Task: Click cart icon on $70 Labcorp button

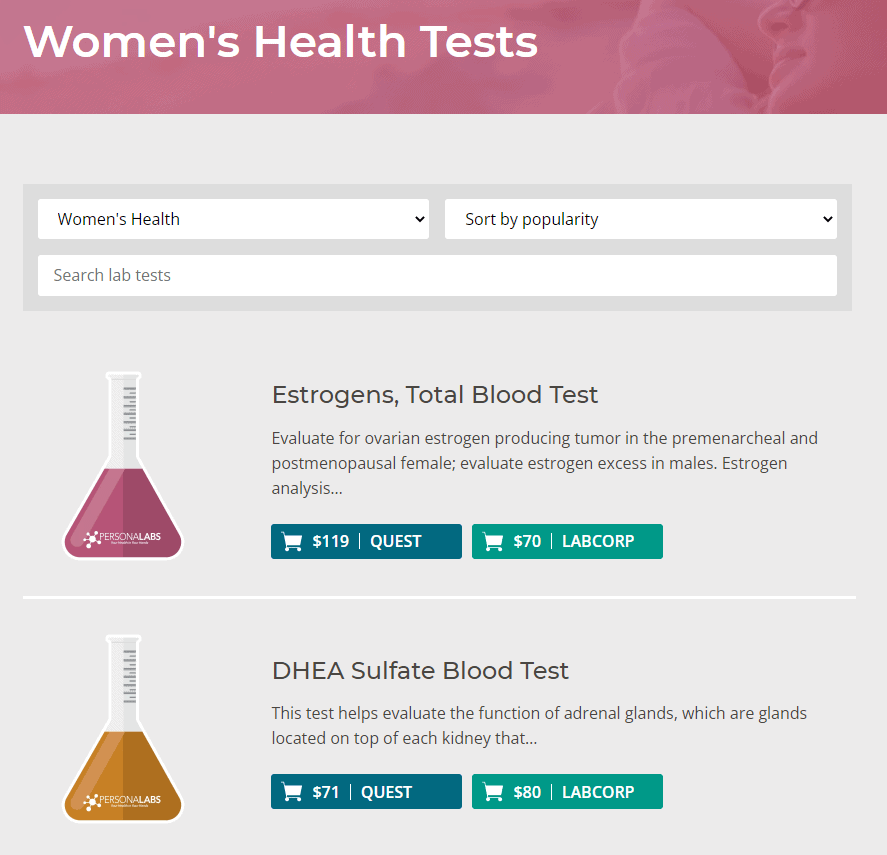Action: (x=493, y=542)
